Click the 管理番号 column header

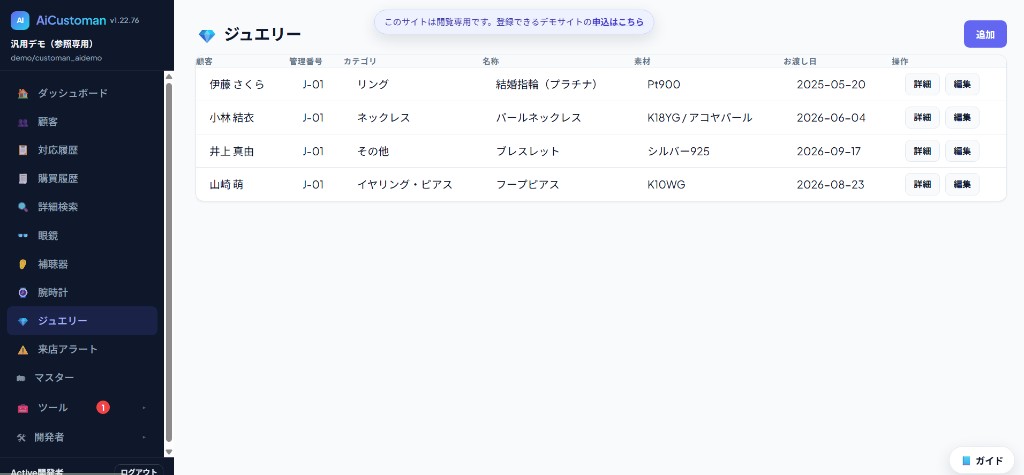tap(306, 61)
